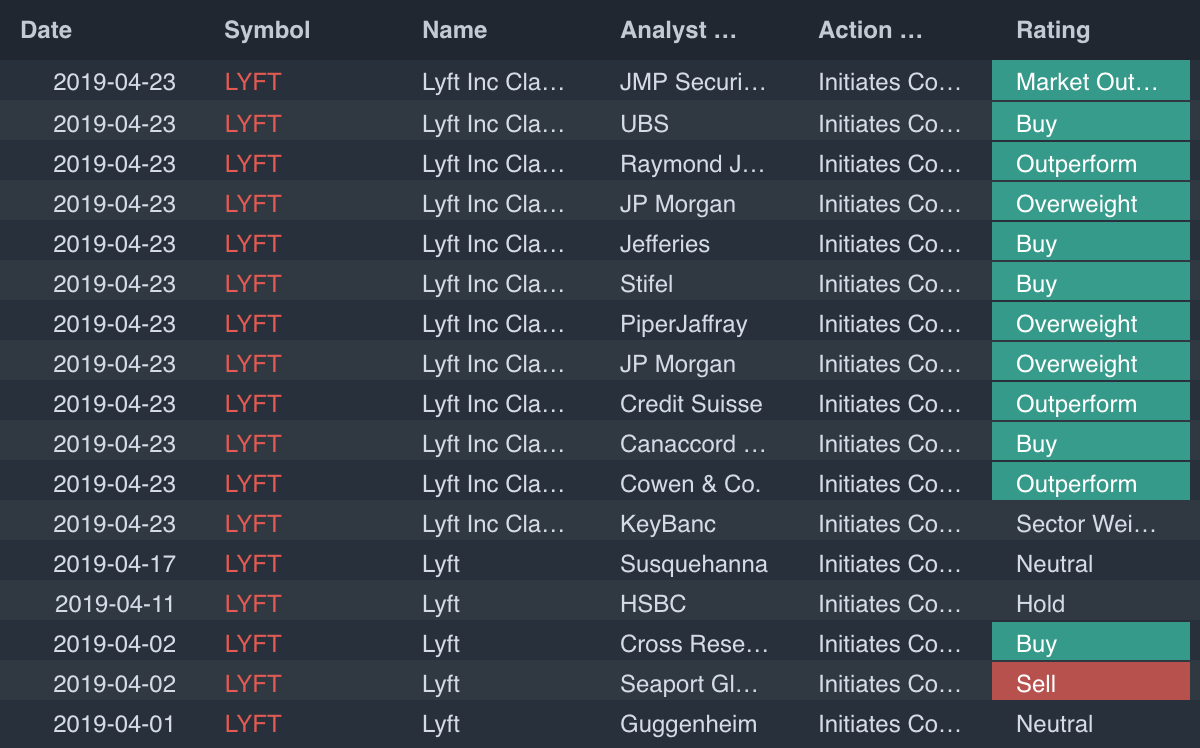Click the red Sell rating cell
The width and height of the screenshot is (1200, 748).
pyautogui.click(x=1090, y=684)
